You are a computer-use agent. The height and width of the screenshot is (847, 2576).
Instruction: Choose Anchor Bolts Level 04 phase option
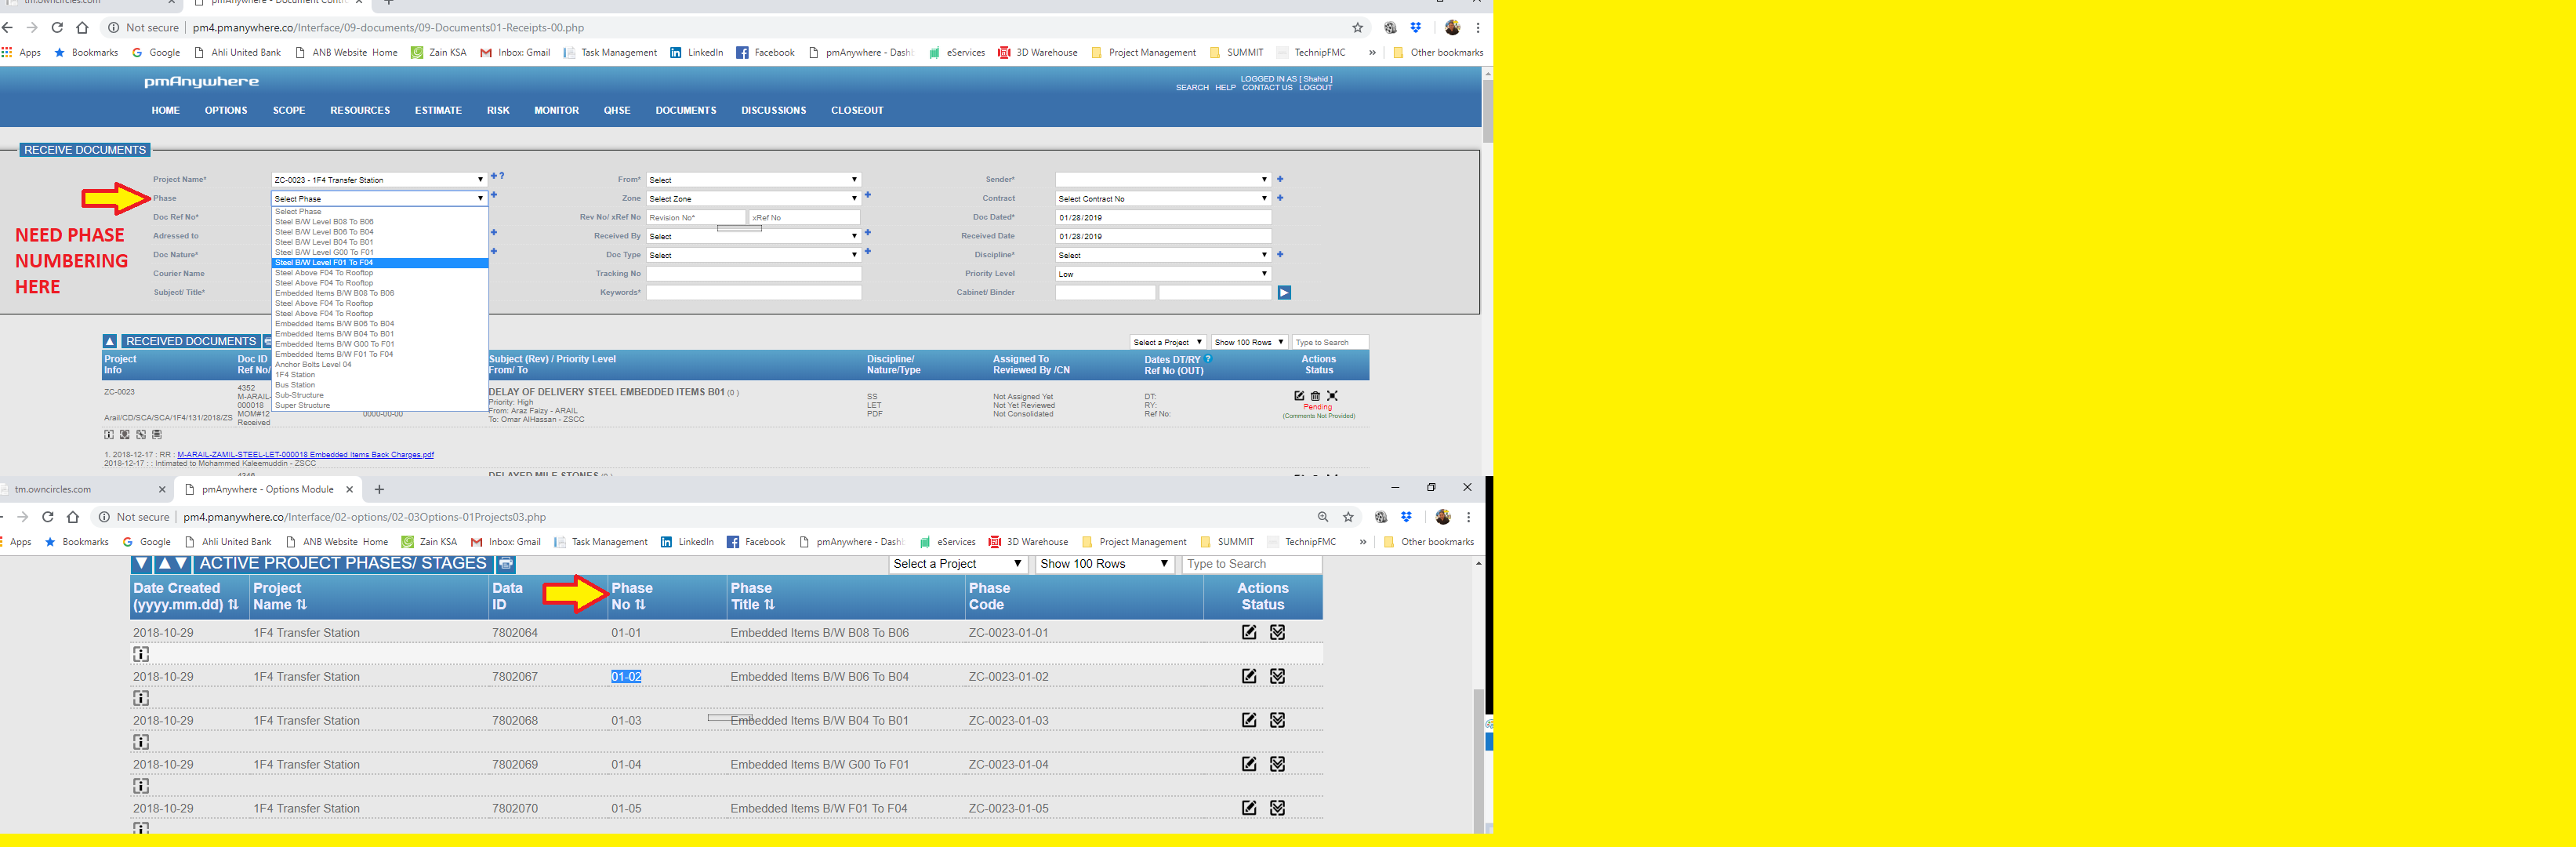pos(314,365)
